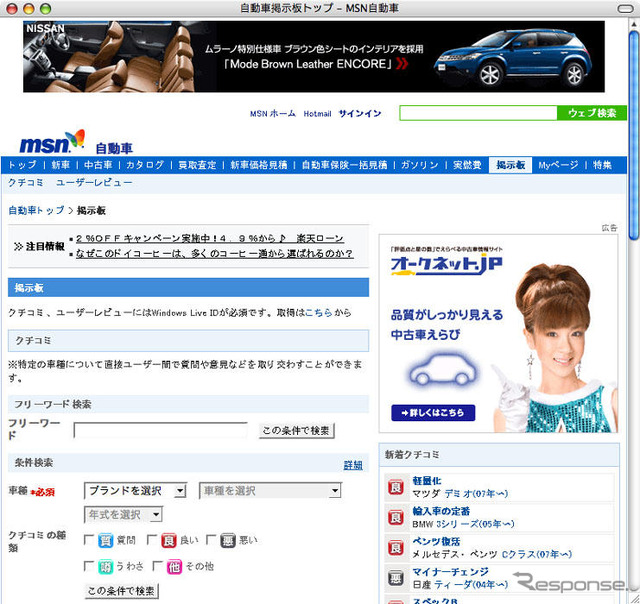Check the 質問 checkbox
This screenshot has height=604, width=640.
click(89, 540)
